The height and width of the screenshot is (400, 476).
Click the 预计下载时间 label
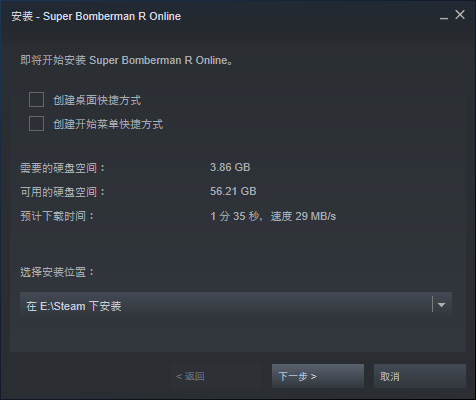pyautogui.click(x=57, y=216)
